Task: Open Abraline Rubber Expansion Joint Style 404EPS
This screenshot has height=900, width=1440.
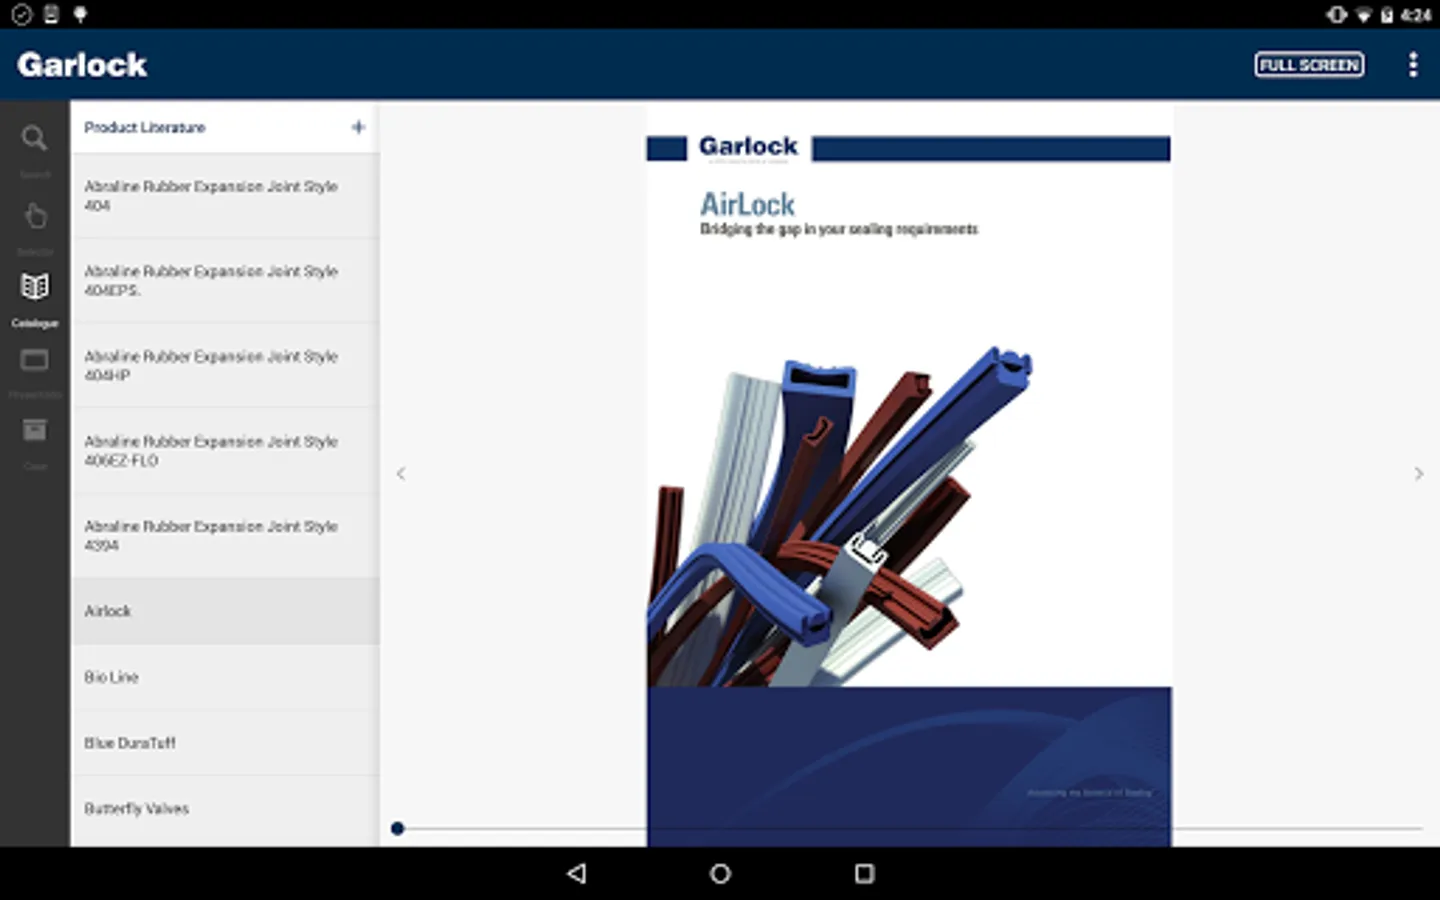Action: 225,281
